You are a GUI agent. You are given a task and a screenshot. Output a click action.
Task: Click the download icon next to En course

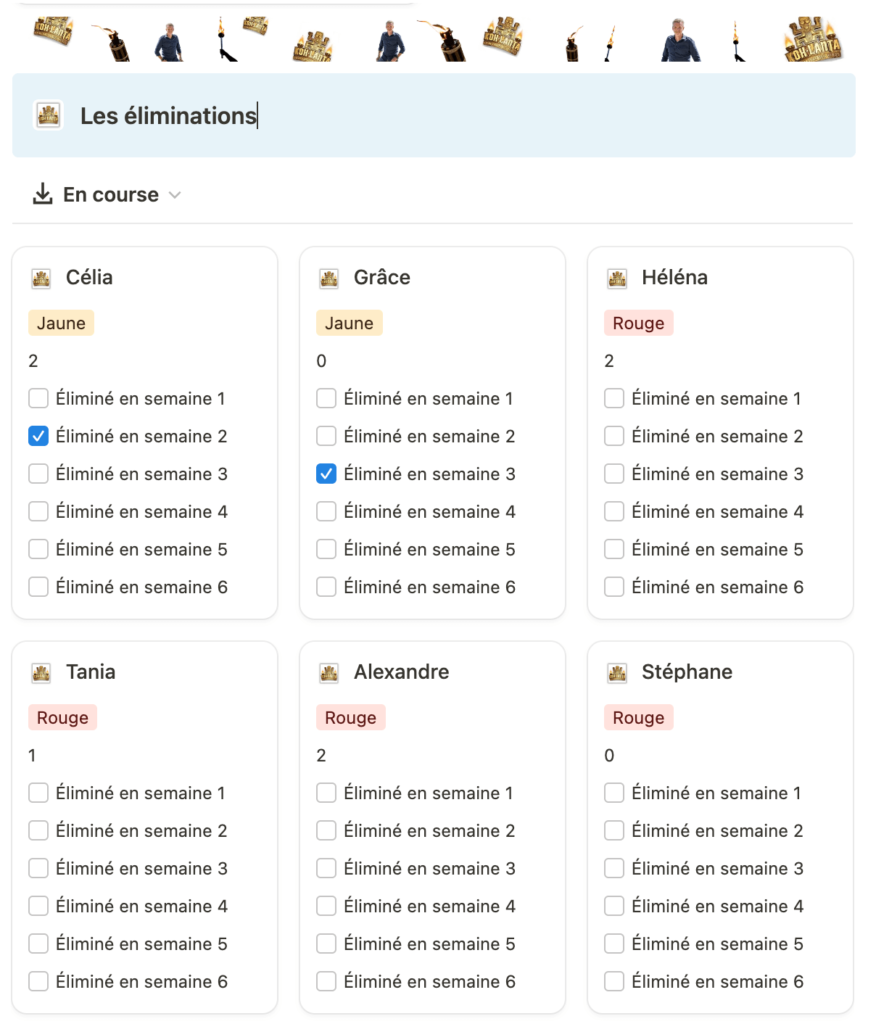click(42, 194)
